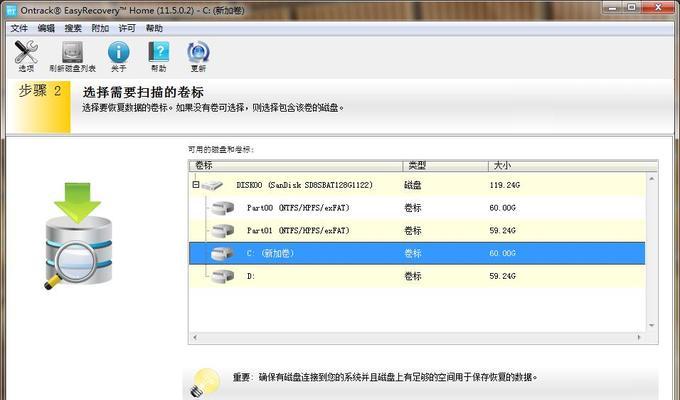Screen dimensions: 680x400
Task: Click the Part01 volume drive icon
Action: [x=222, y=231]
